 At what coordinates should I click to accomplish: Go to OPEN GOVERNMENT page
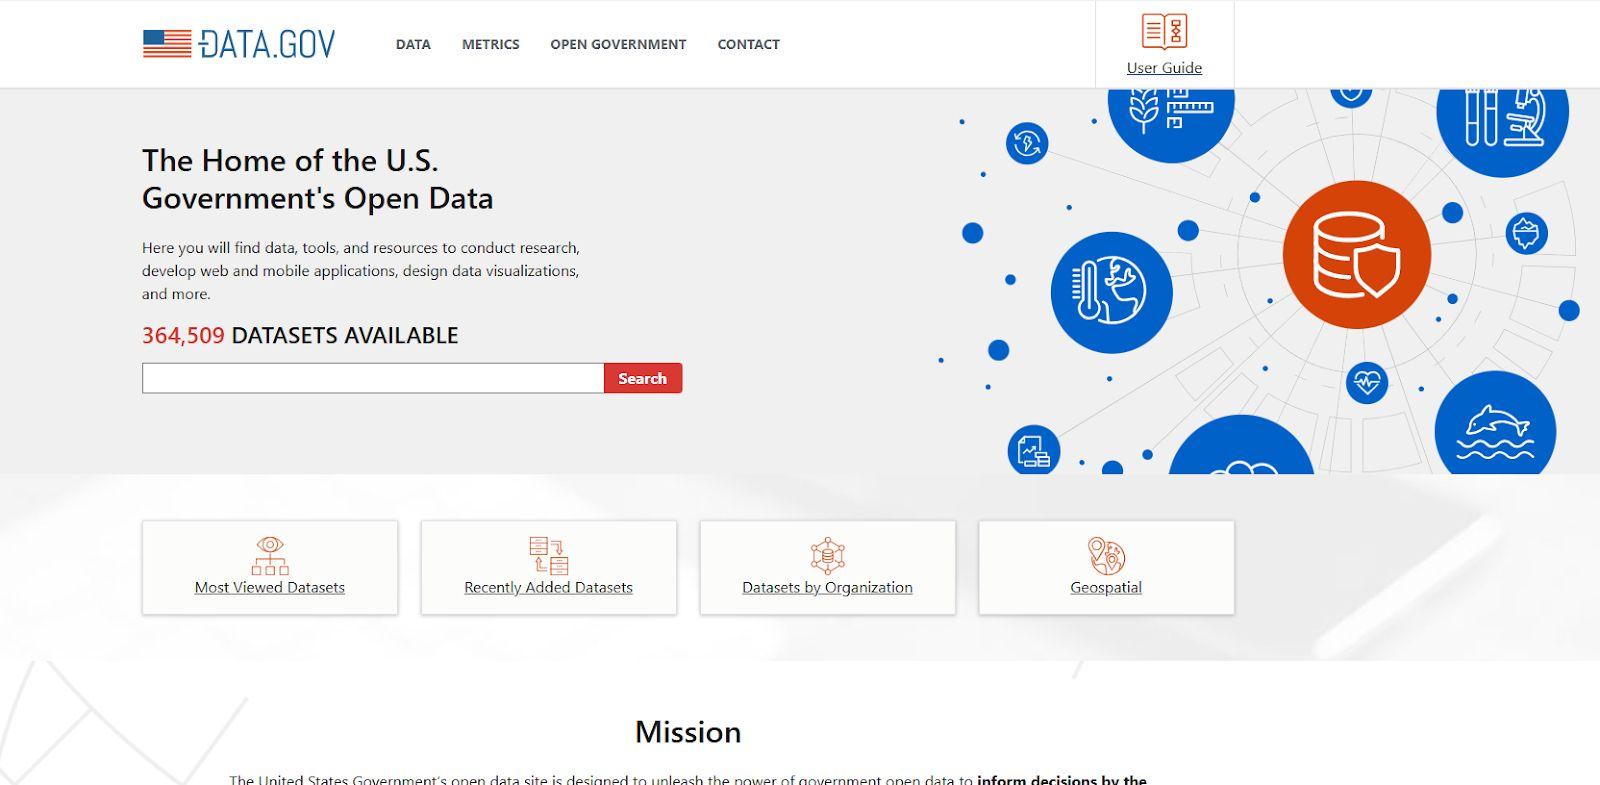[x=618, y=44]
